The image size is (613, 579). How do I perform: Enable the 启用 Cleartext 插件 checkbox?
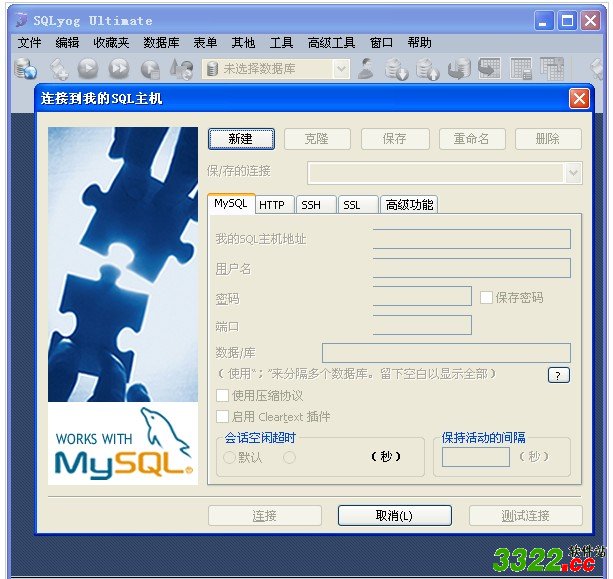(x=223, y=417)
